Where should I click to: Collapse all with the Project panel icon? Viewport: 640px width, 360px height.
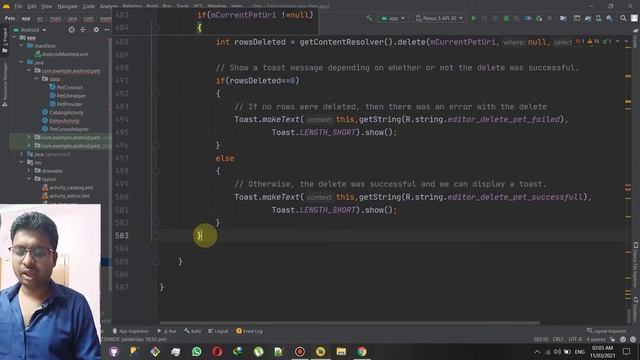[82, 30]
